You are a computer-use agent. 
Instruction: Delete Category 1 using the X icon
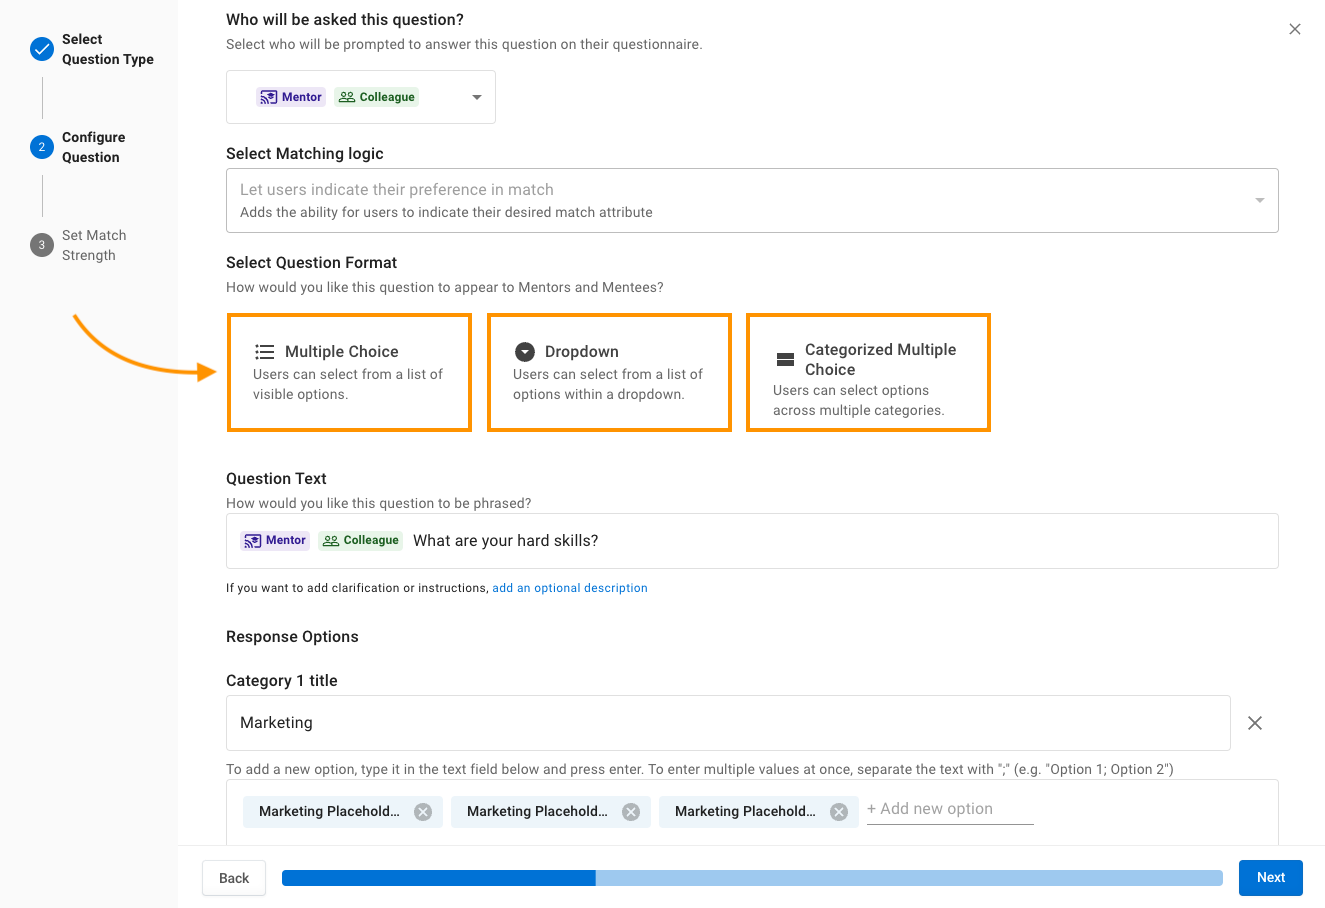point(1255,723)
